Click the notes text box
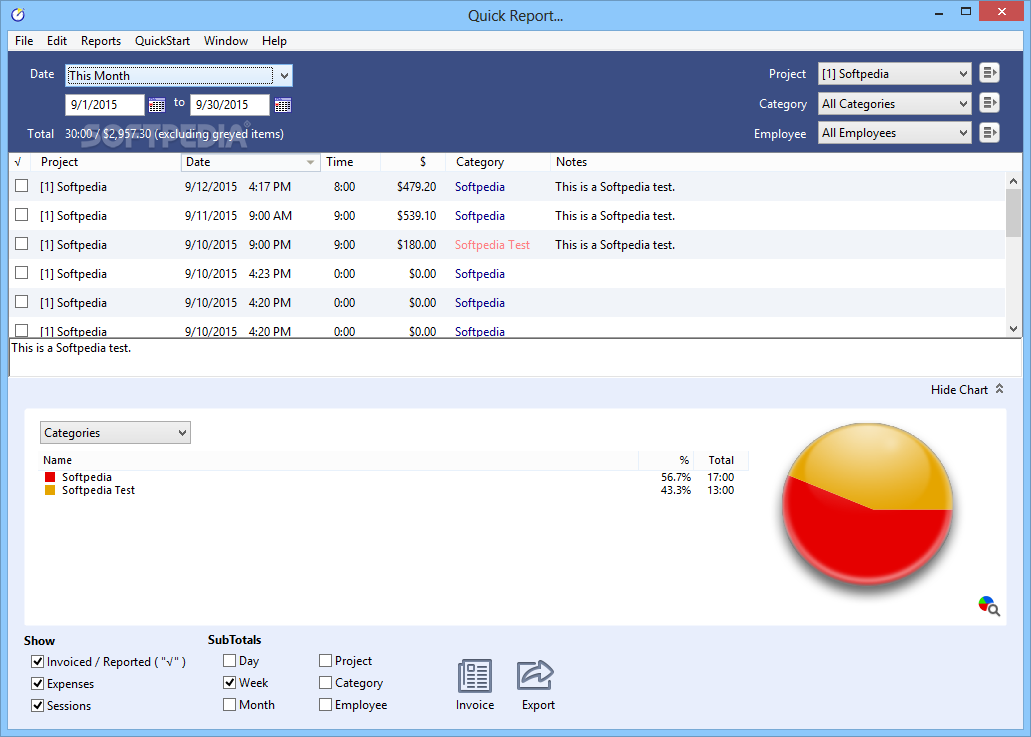 pos(516,358)
